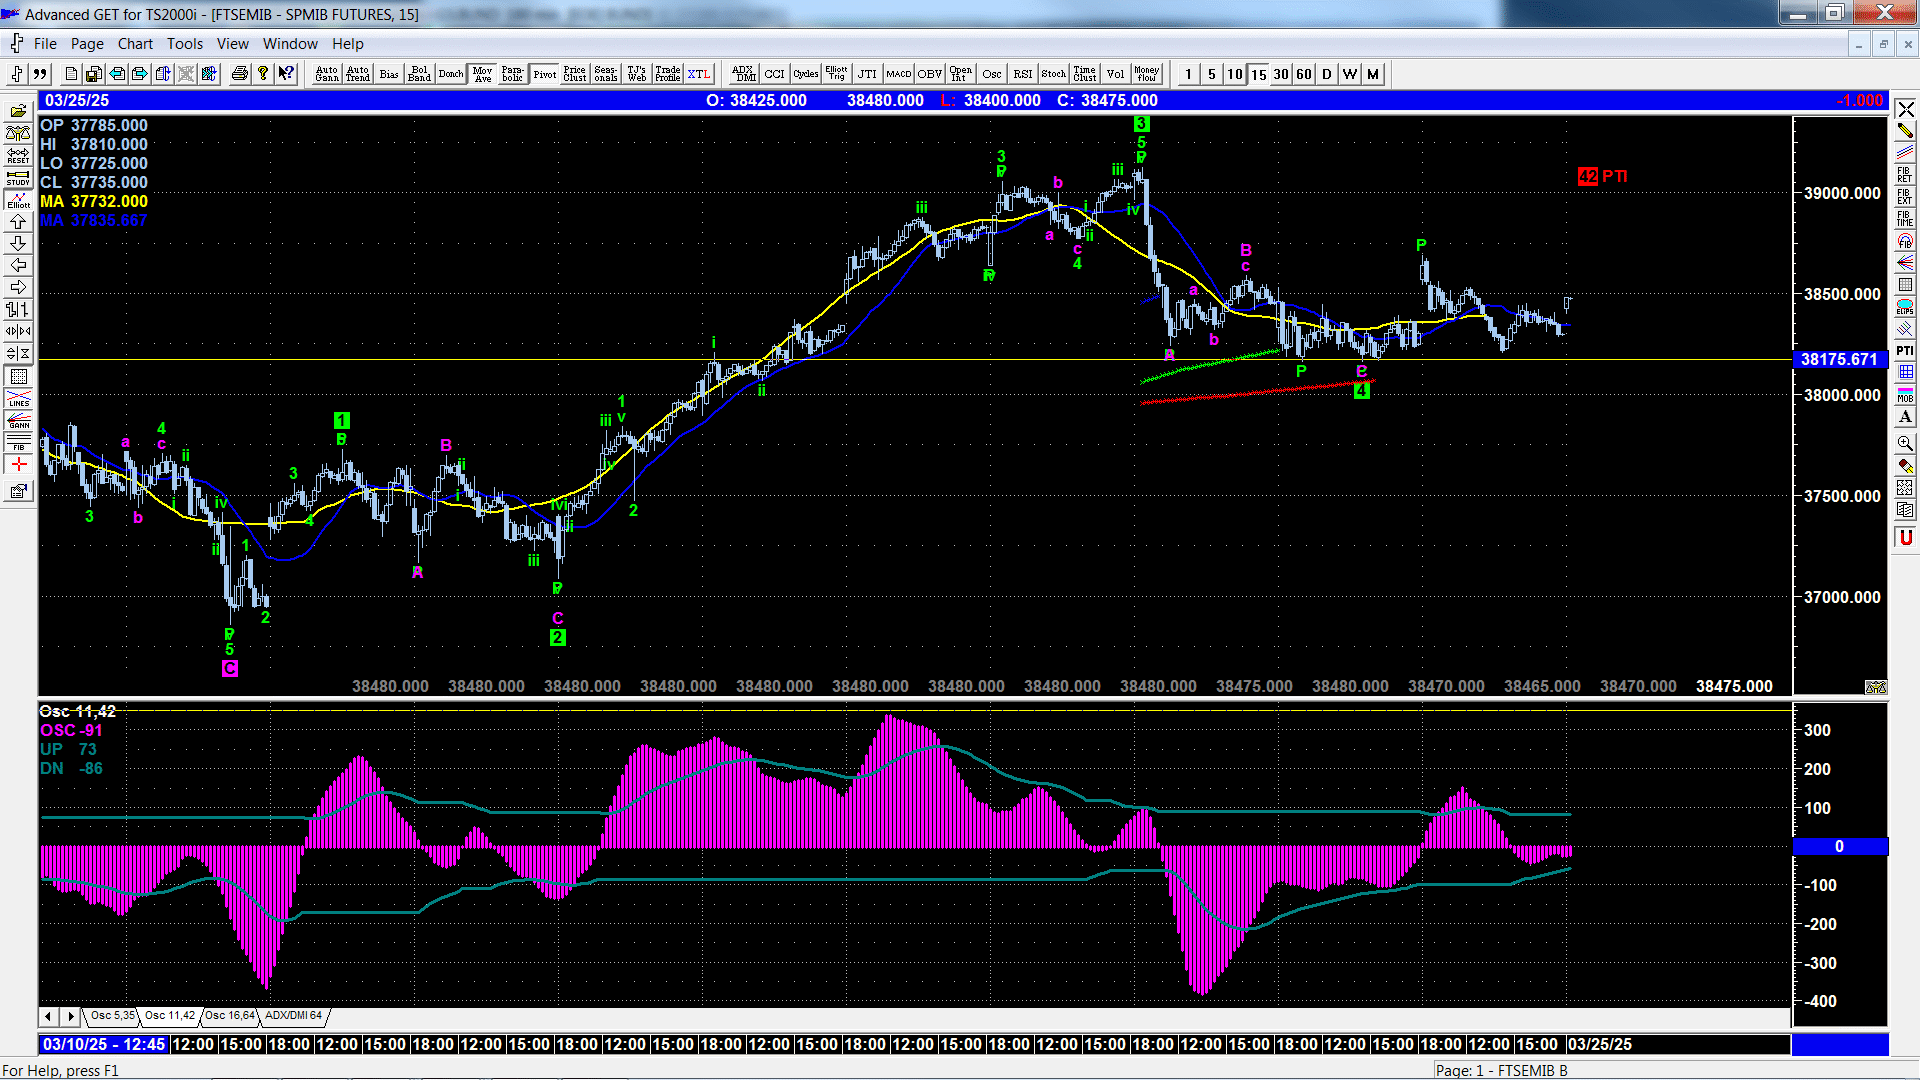This screenshot has height=1080, width=1920.
Task: Select the text annotation A tool
Action: pos(1905,417)
